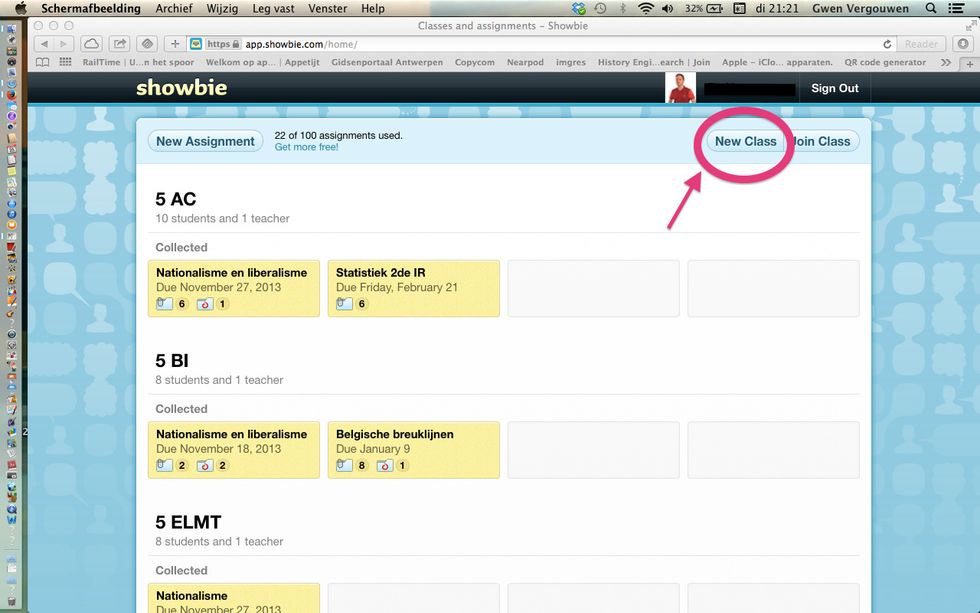Click the Safari back navigation arrow
The height and width of the screenshot is (613, 980).
42,44
